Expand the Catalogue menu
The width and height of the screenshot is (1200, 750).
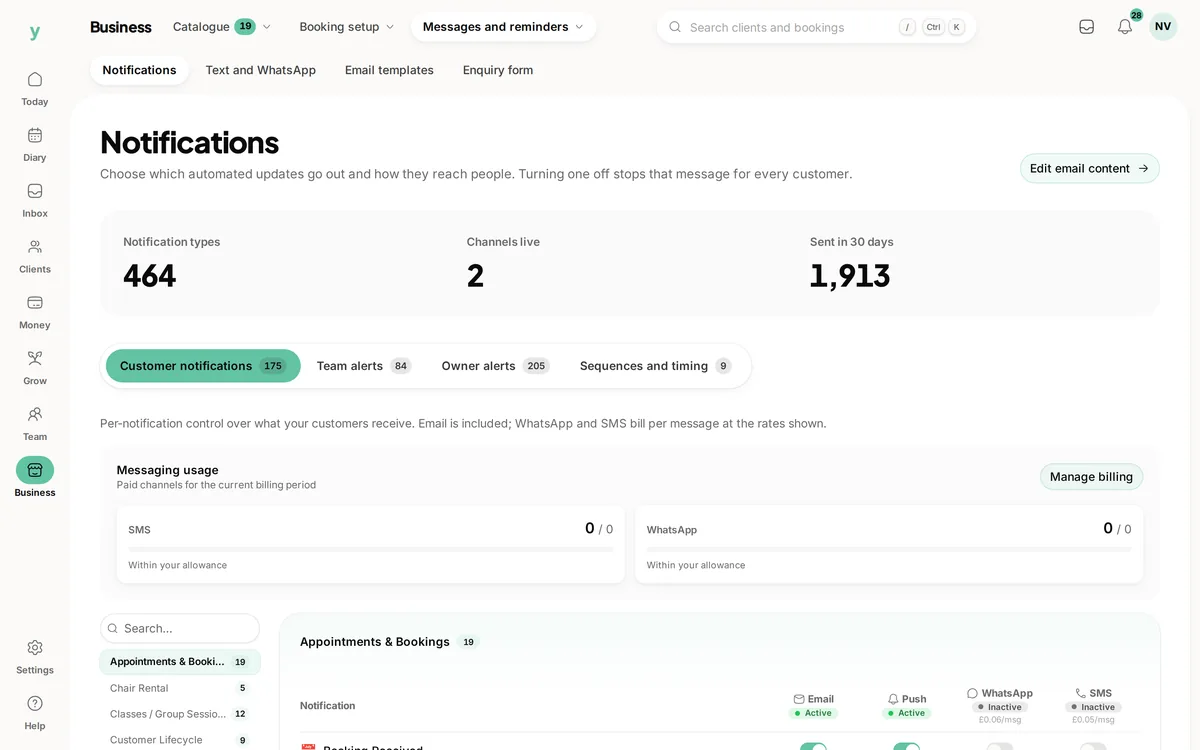point(222,27)
